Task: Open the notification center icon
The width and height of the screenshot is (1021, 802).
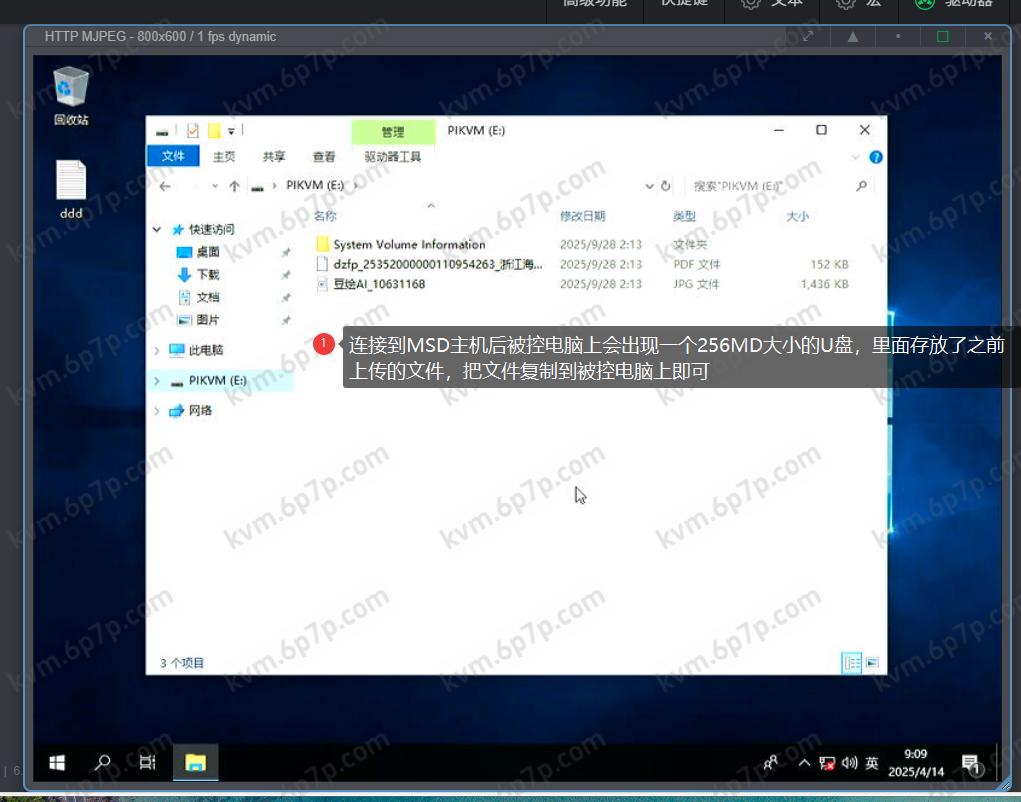Action: (971, 764)
